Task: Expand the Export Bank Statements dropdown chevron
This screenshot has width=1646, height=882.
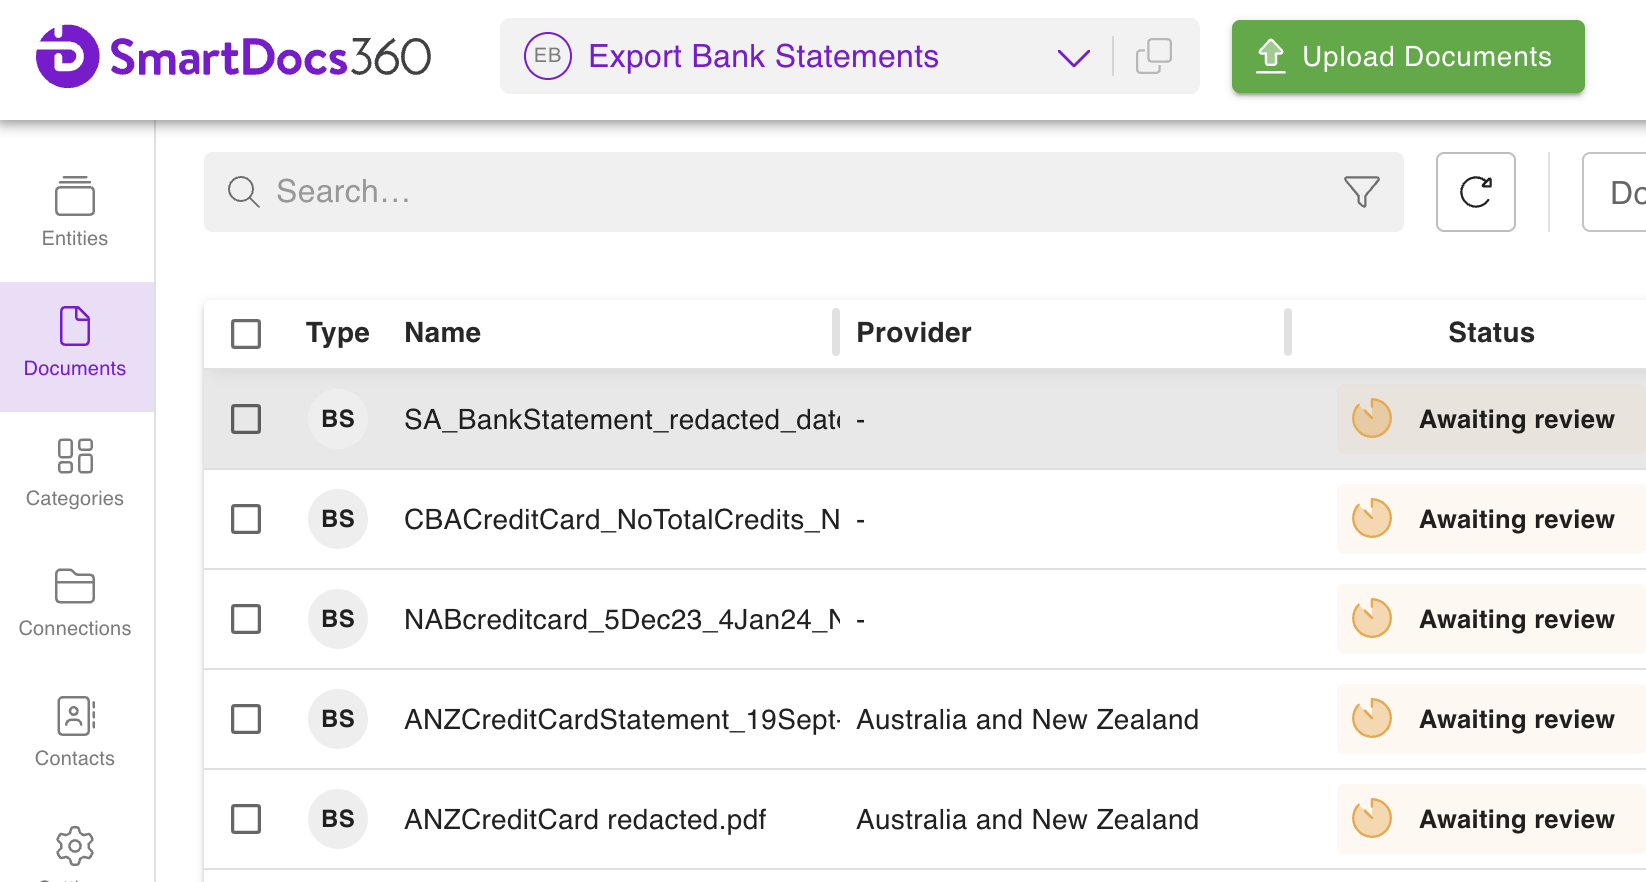Action: [1073, 57]
